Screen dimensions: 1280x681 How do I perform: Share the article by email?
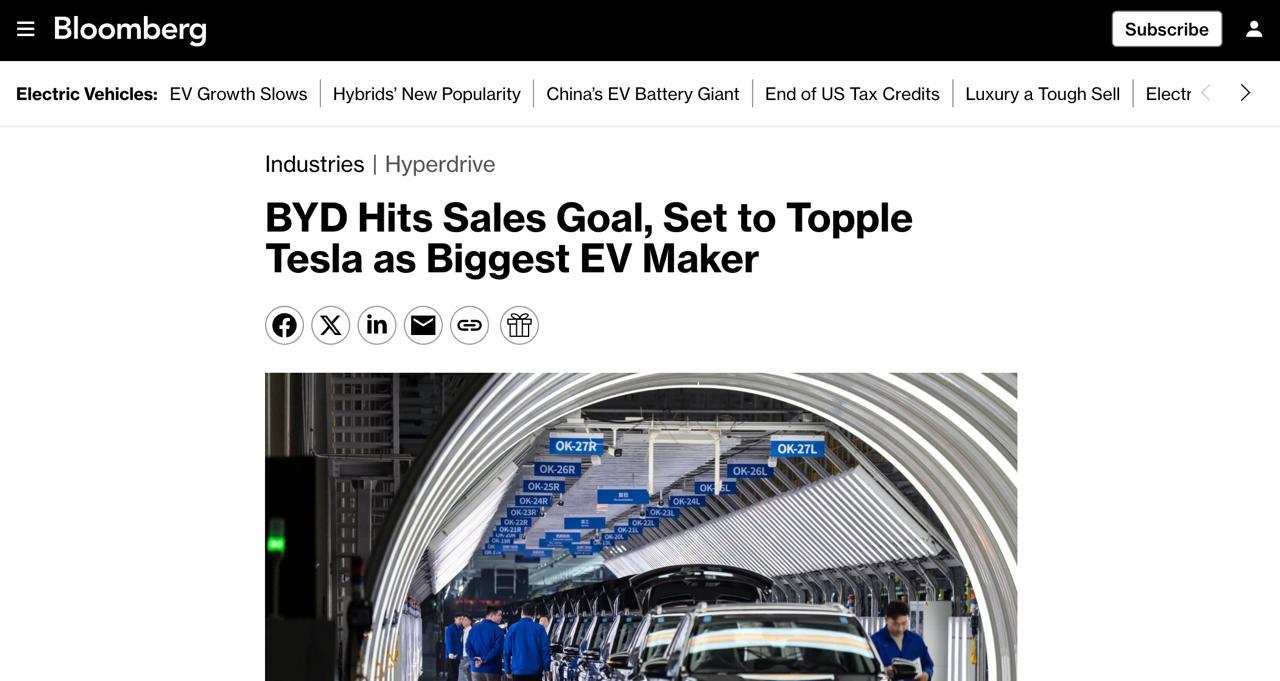coord(423,325)
